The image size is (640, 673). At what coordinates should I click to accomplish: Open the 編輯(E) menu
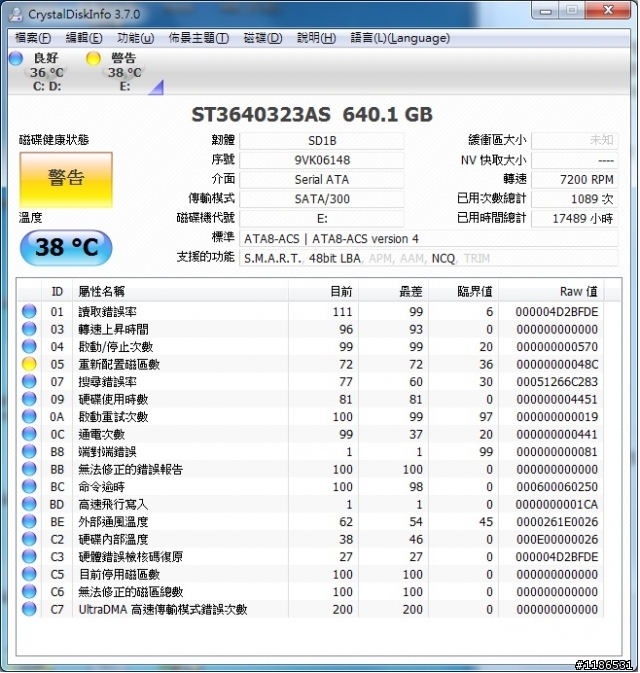pos(84,38)
